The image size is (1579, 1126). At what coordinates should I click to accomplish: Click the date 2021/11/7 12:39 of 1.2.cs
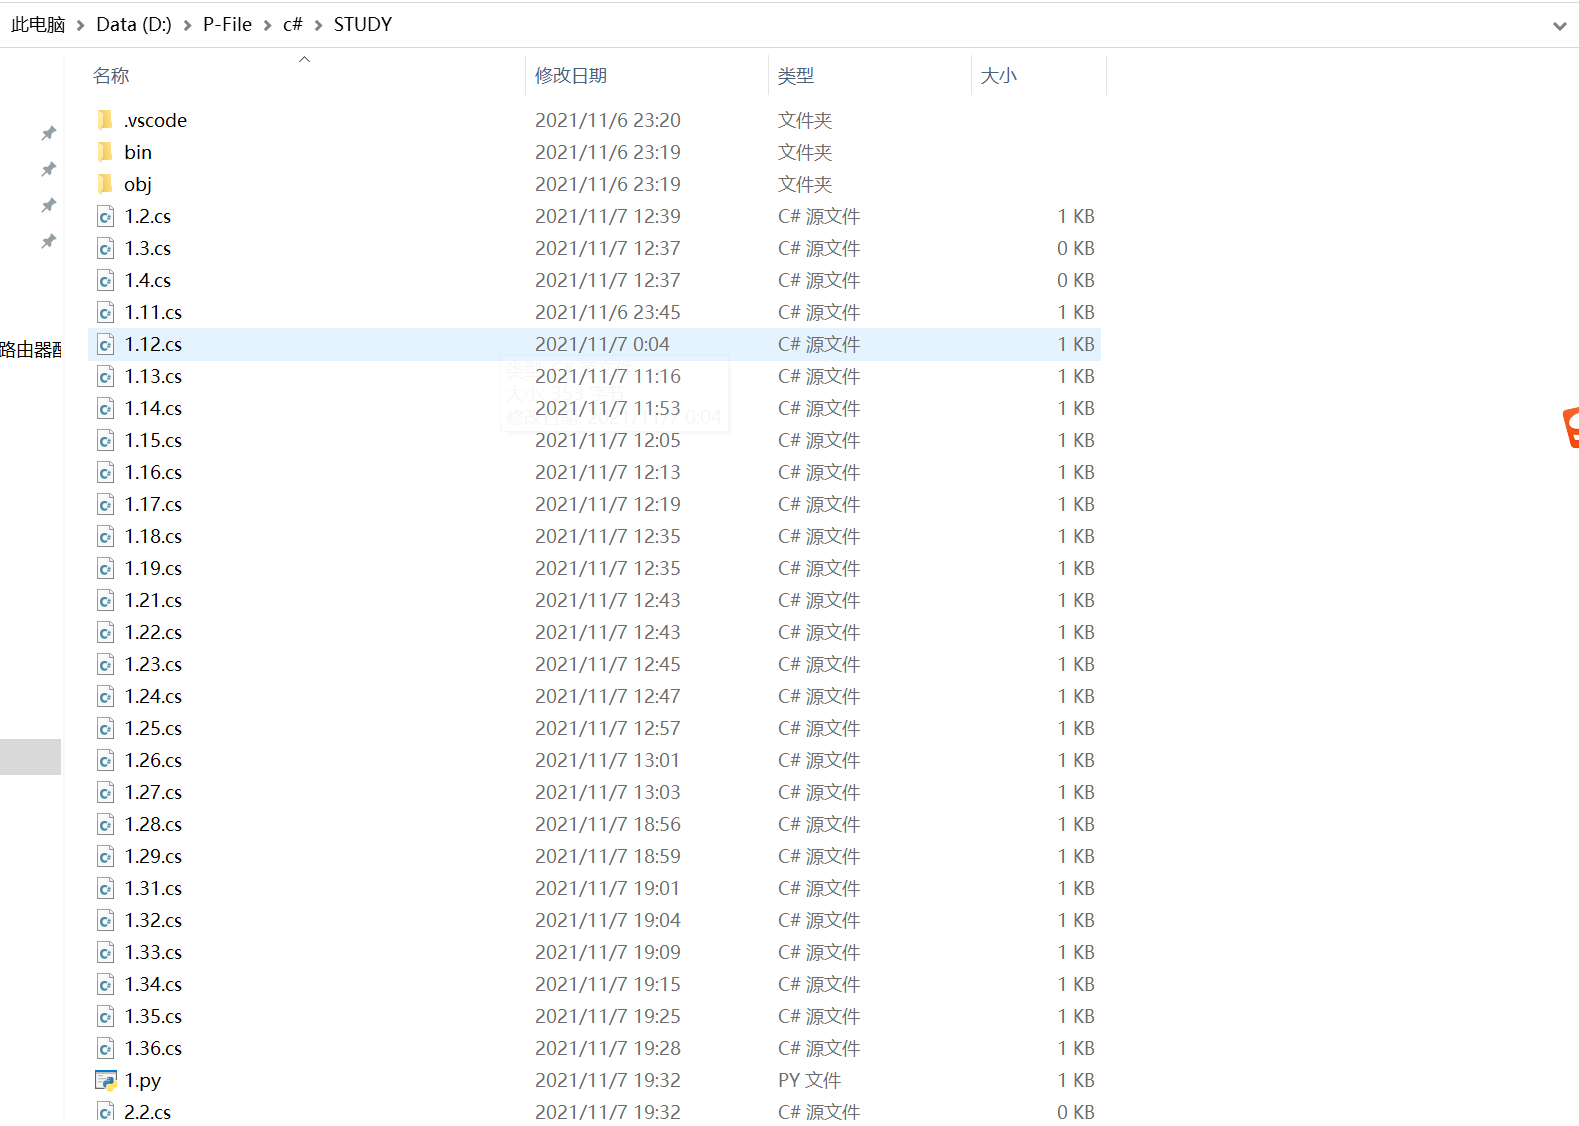pos(608,216)
